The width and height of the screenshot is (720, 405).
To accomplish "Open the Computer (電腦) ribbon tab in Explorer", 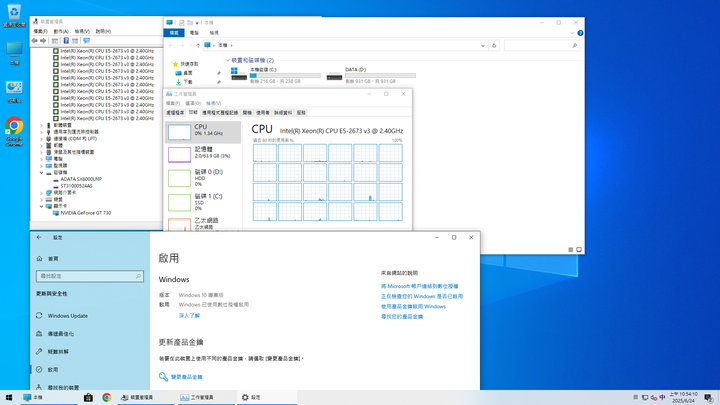I will (194, 33).
